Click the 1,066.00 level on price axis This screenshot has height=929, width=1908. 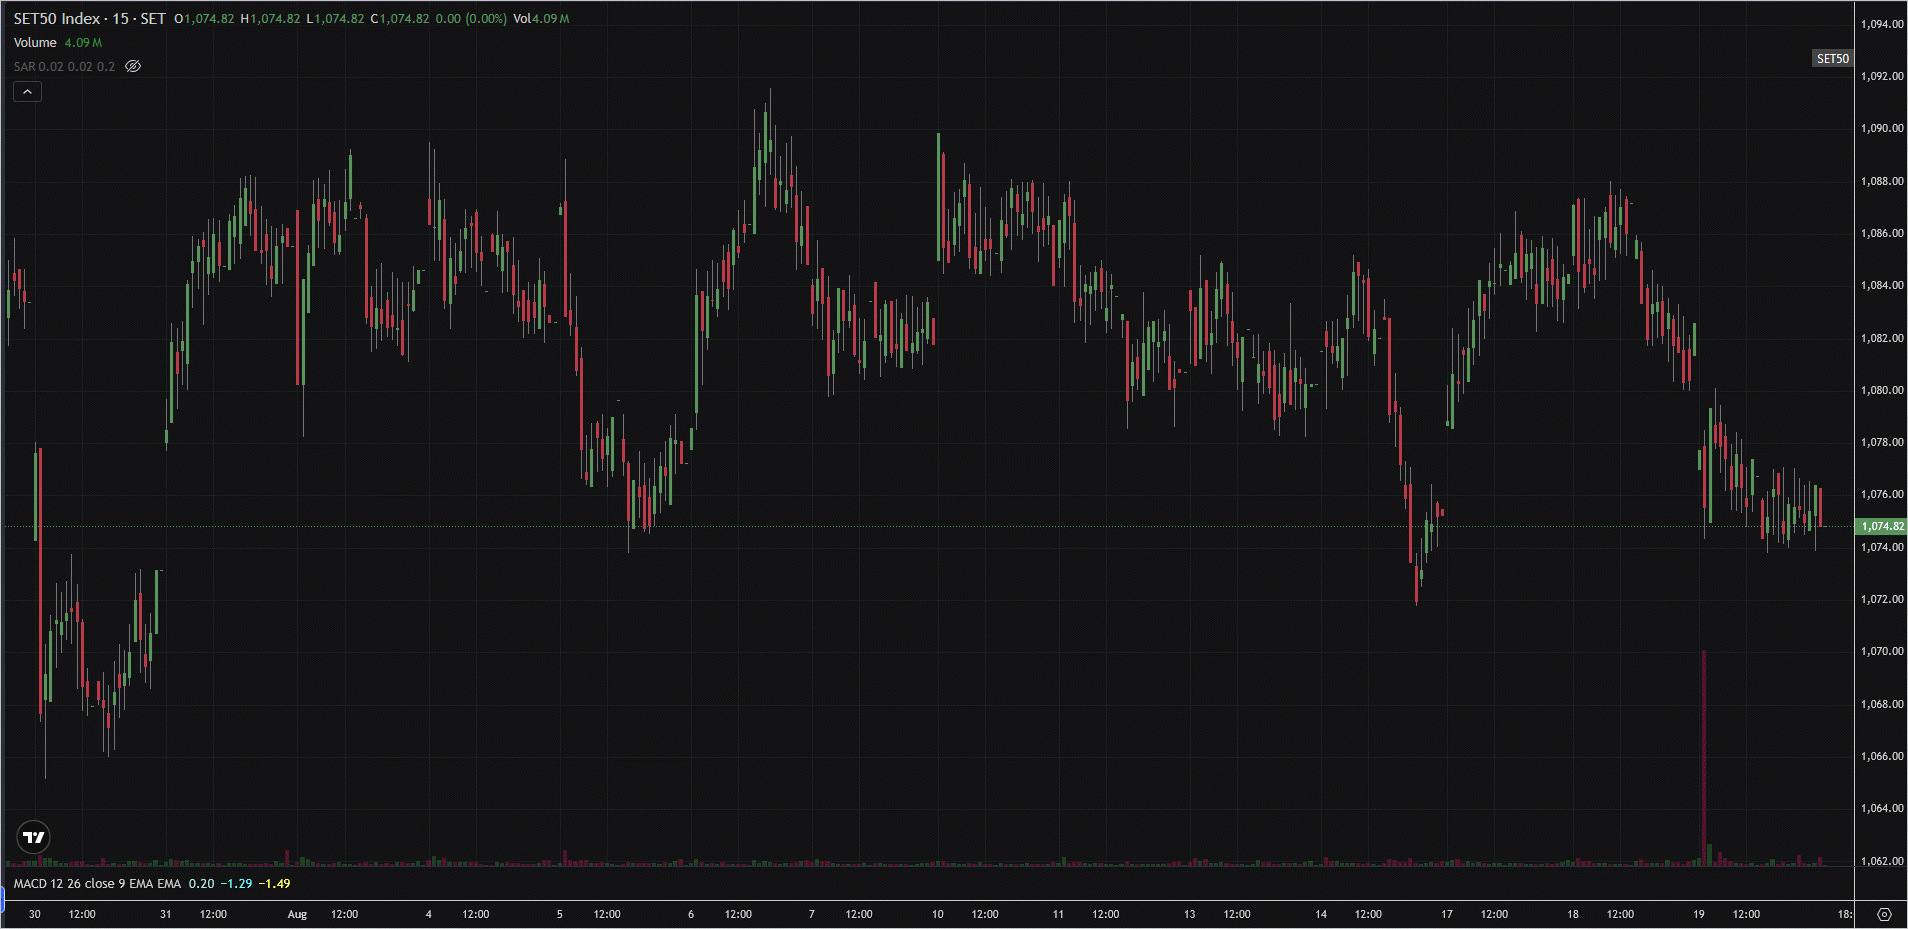click(1882, 756)
